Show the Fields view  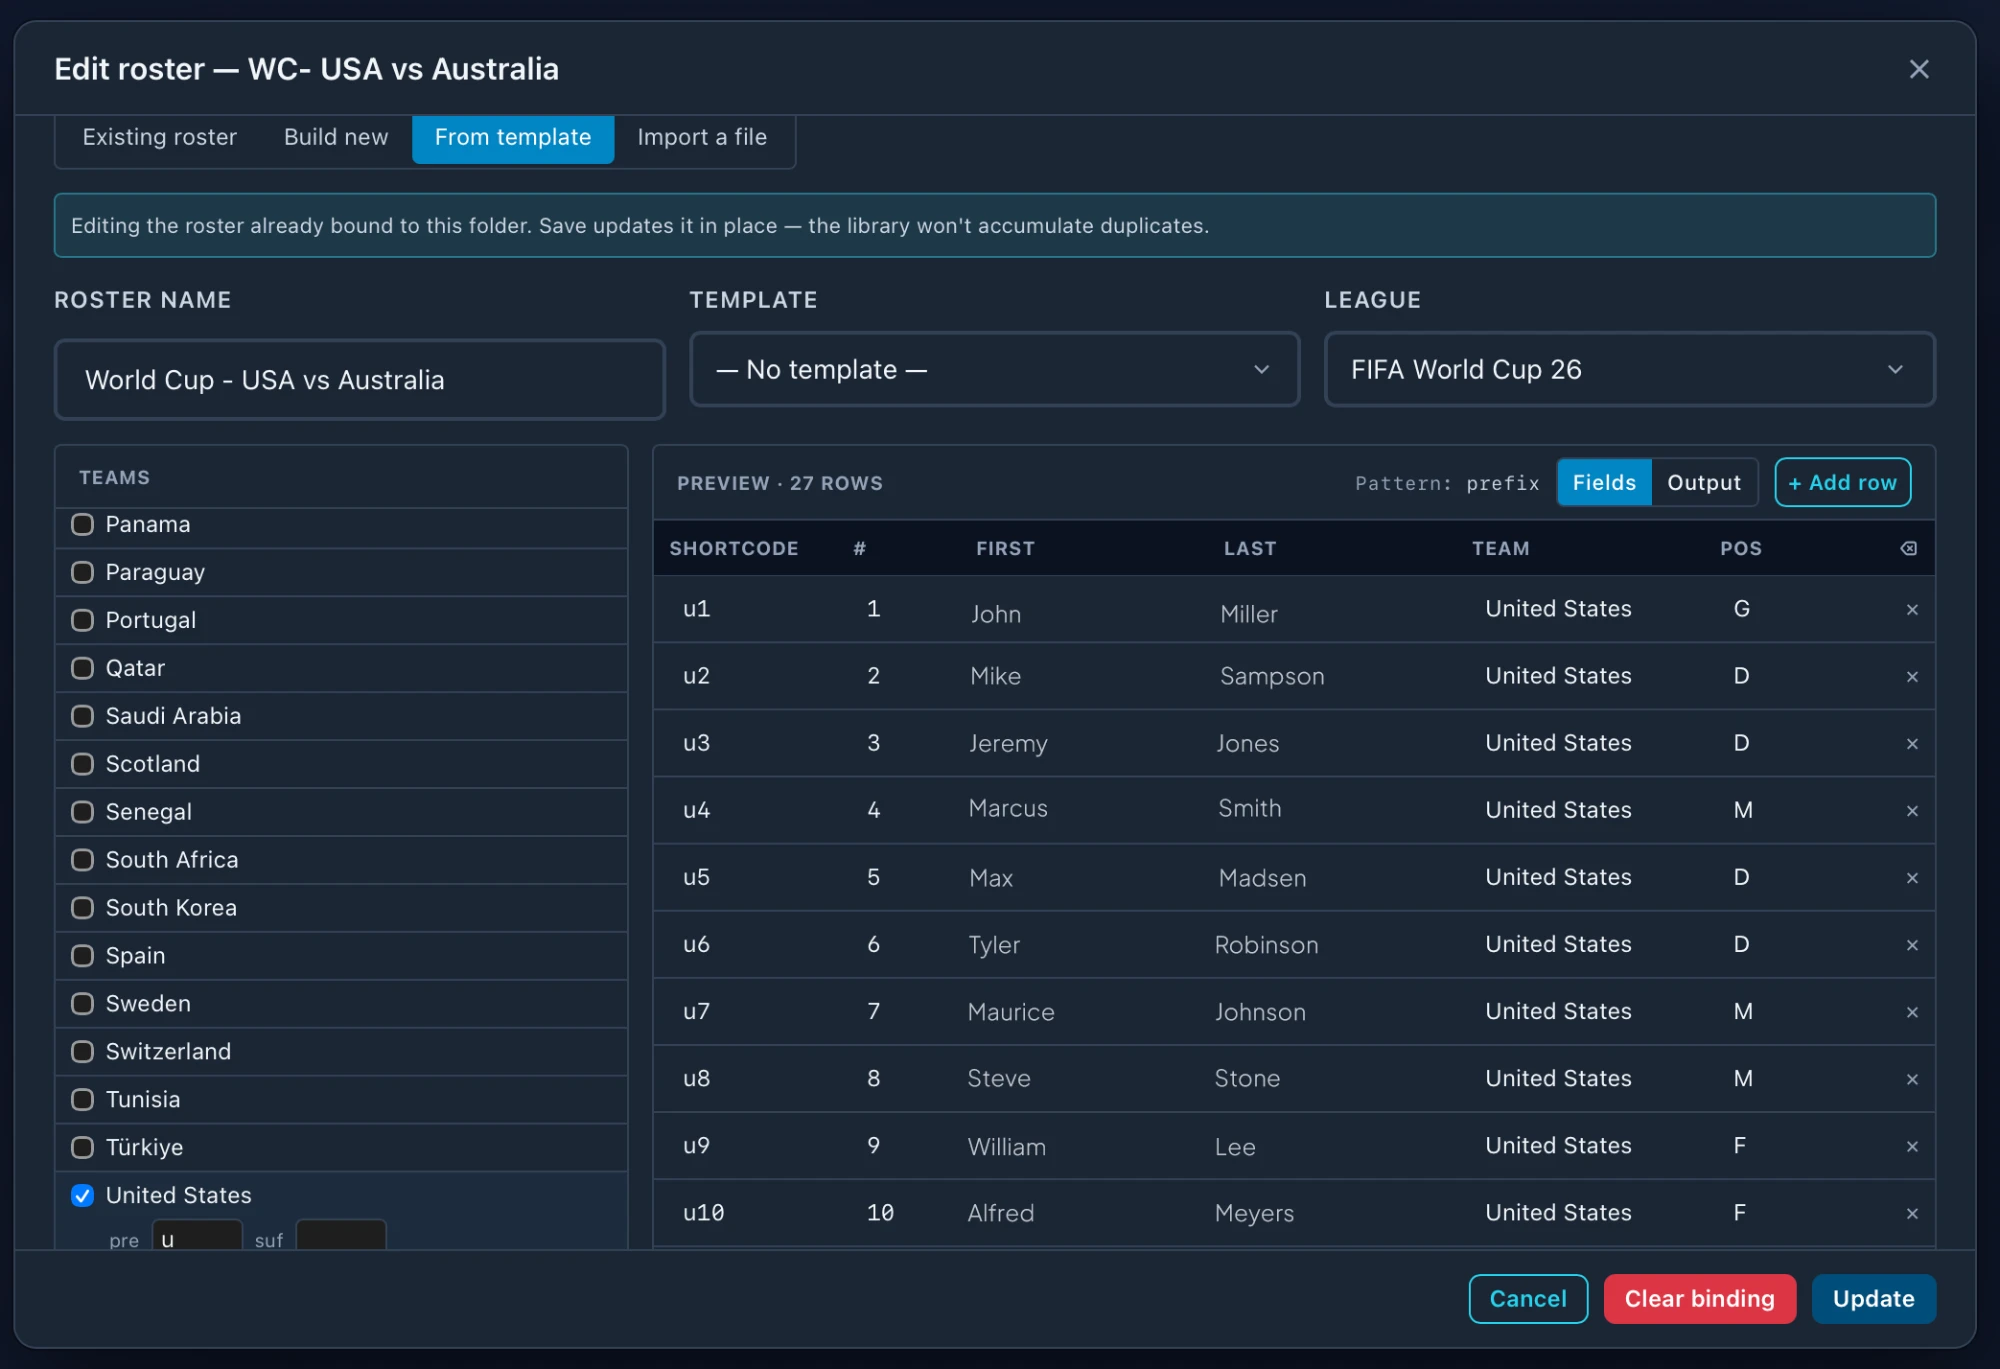(x=1604, y=482)
